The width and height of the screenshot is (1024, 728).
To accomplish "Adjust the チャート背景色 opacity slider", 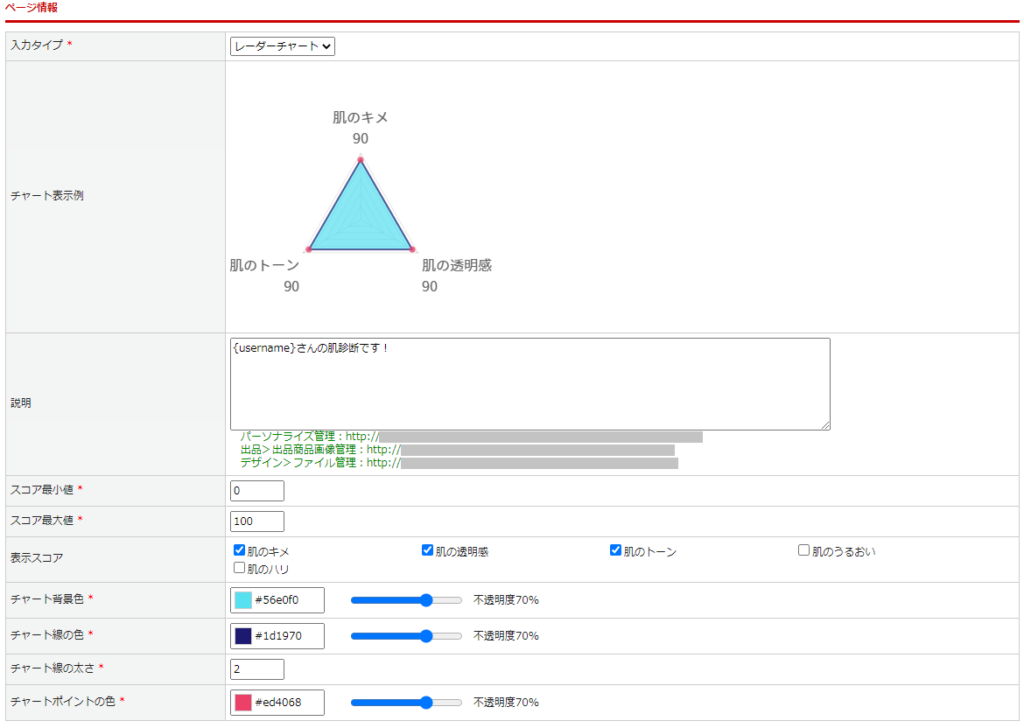I will coord(406,600).
